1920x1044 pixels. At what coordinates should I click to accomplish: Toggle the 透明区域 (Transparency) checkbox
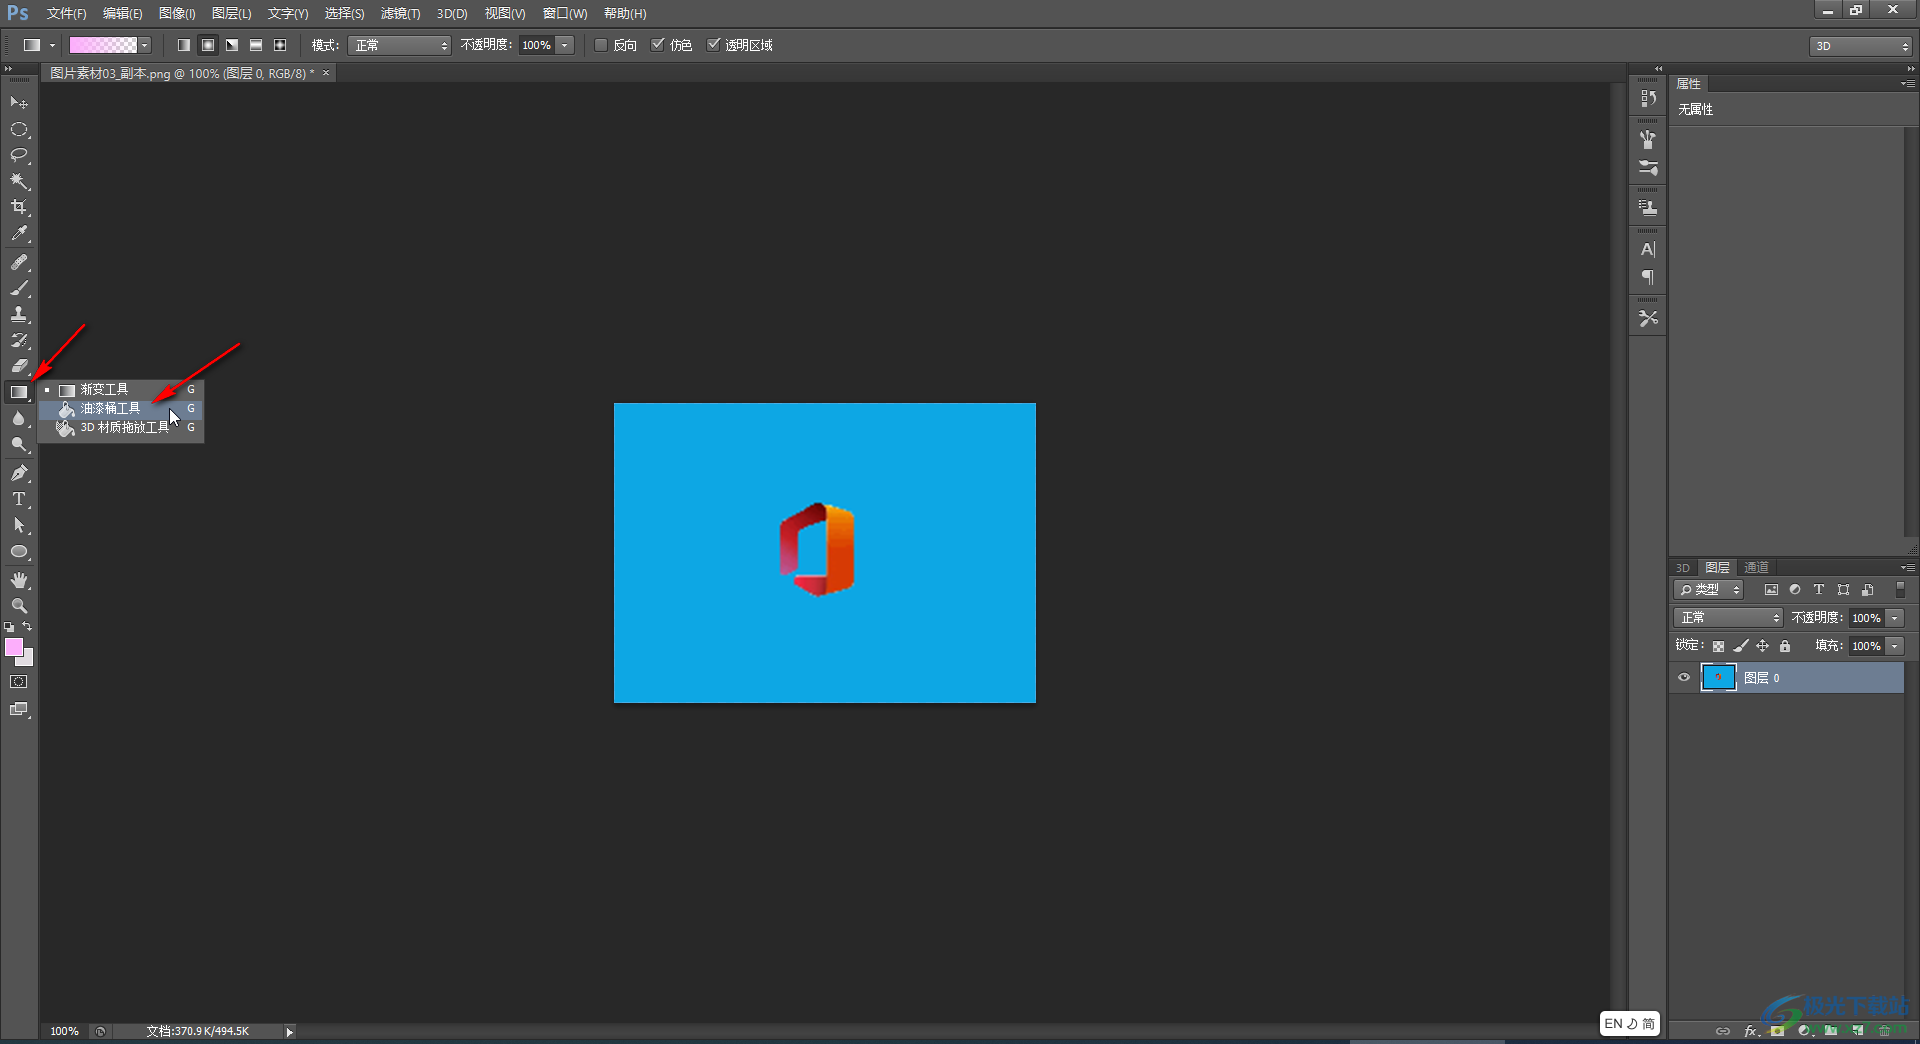pyautogui.click(x=714, y=45)
